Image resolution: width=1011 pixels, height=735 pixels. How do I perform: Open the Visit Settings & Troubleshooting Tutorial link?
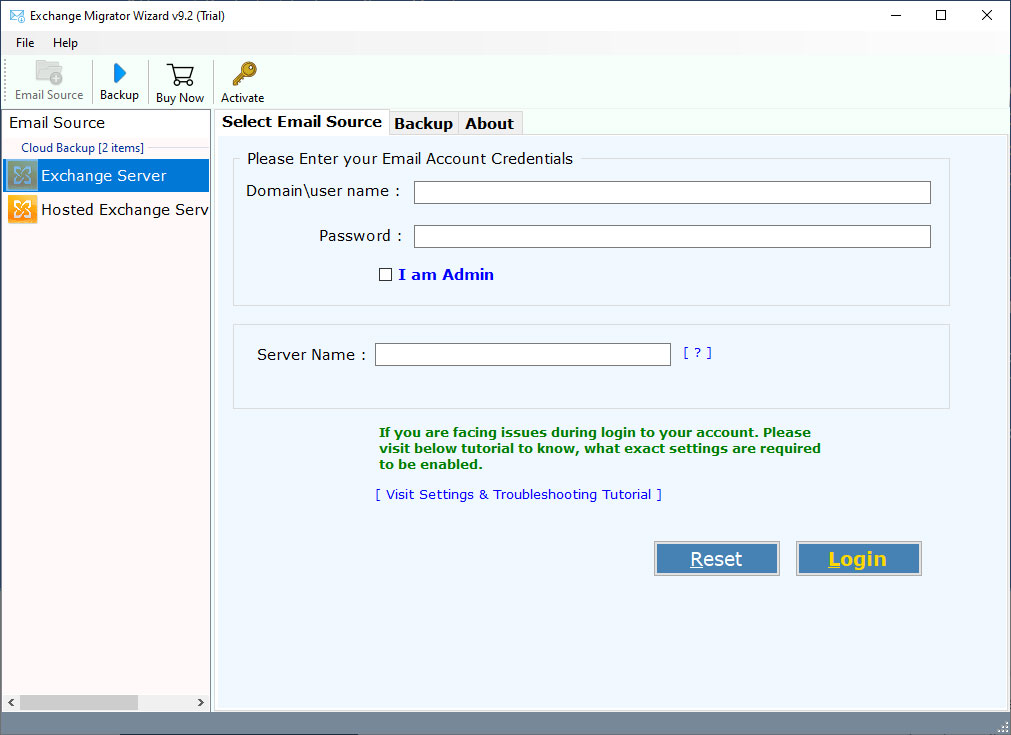(518, 495)
